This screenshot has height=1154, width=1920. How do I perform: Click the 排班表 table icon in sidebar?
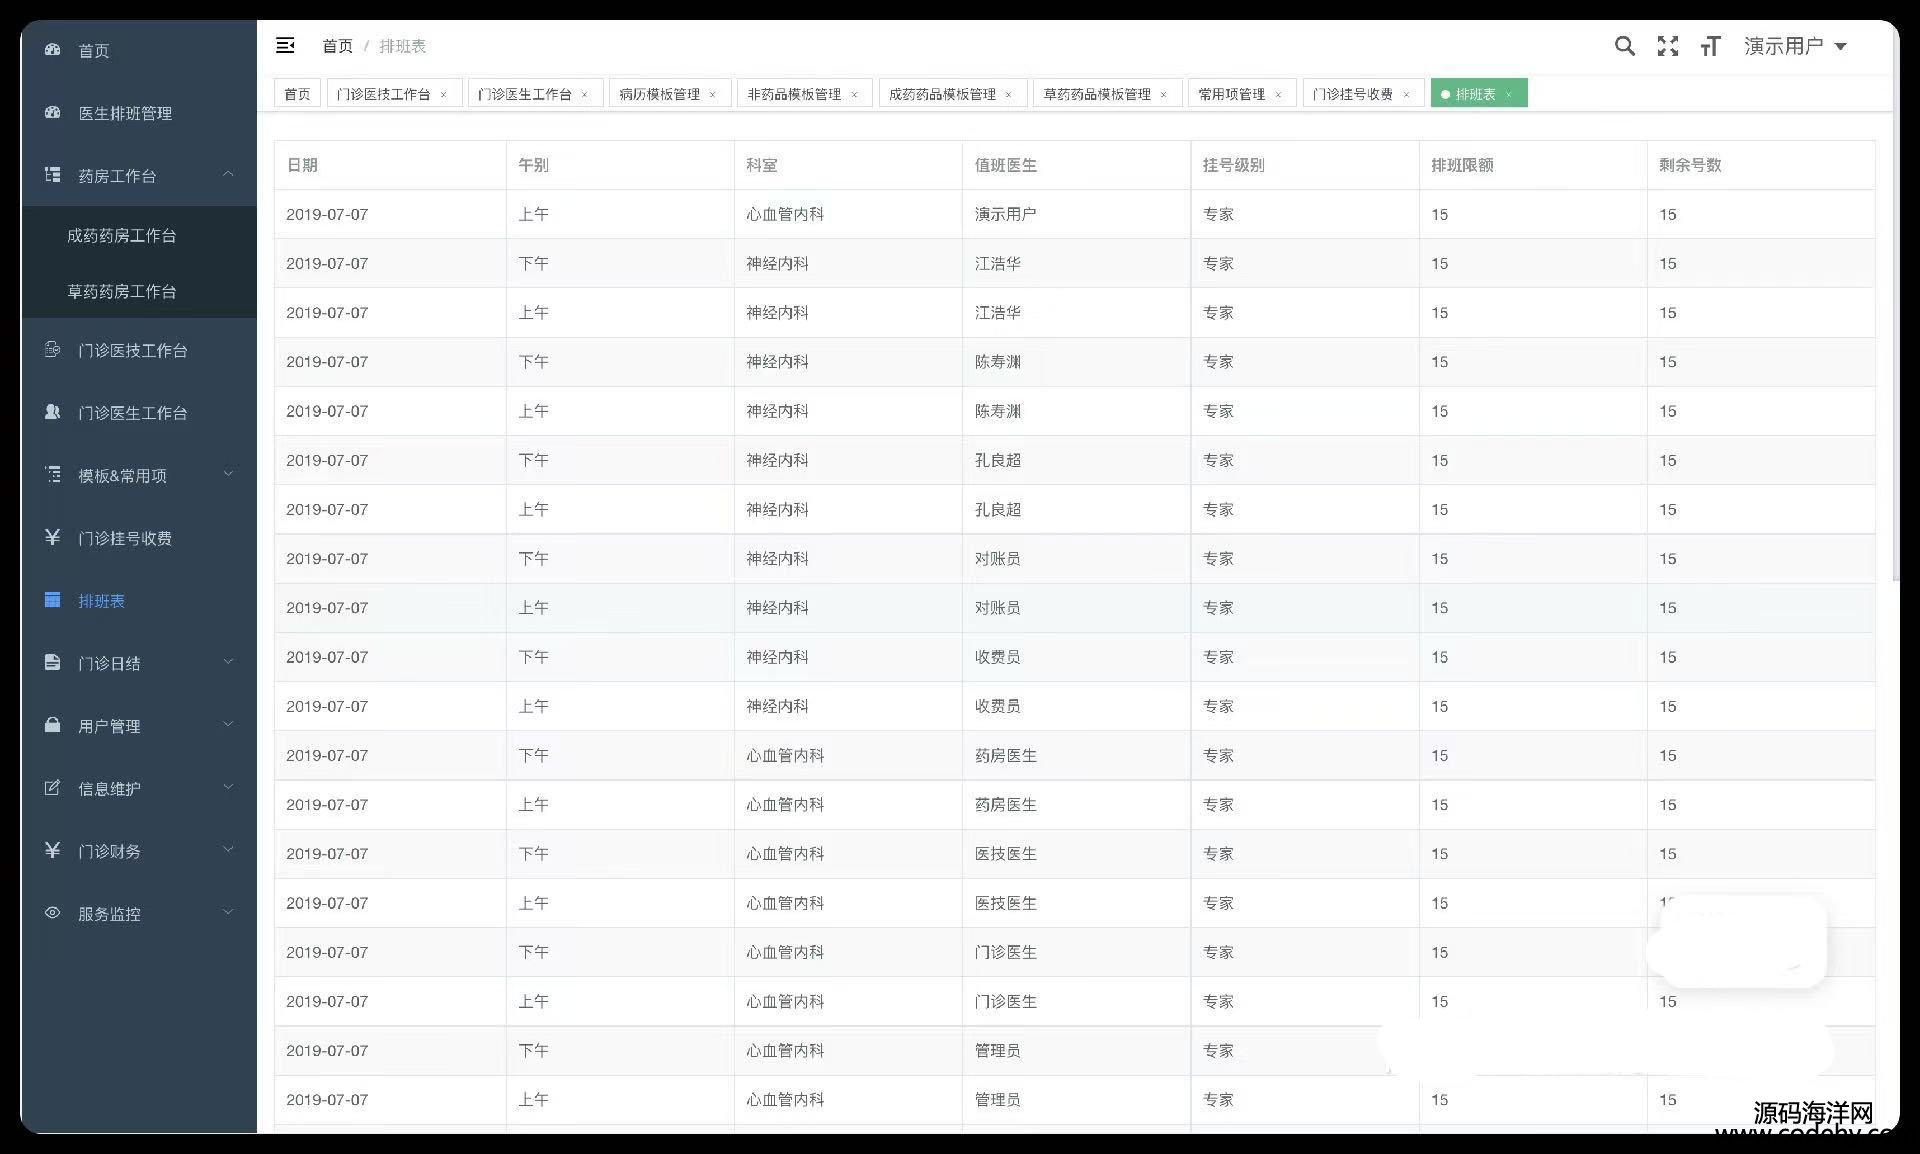53,600
